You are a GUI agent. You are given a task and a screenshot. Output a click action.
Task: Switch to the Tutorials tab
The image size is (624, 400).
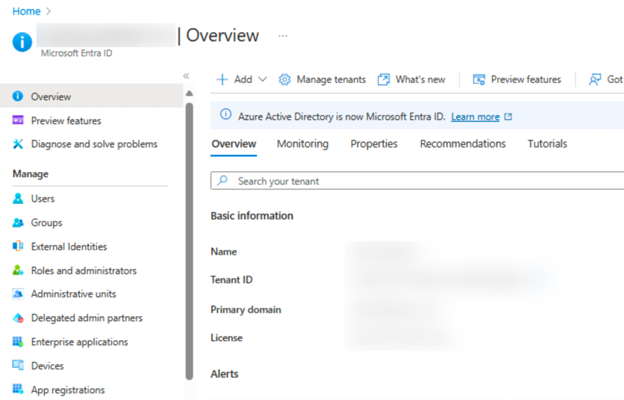coord(547,144)
